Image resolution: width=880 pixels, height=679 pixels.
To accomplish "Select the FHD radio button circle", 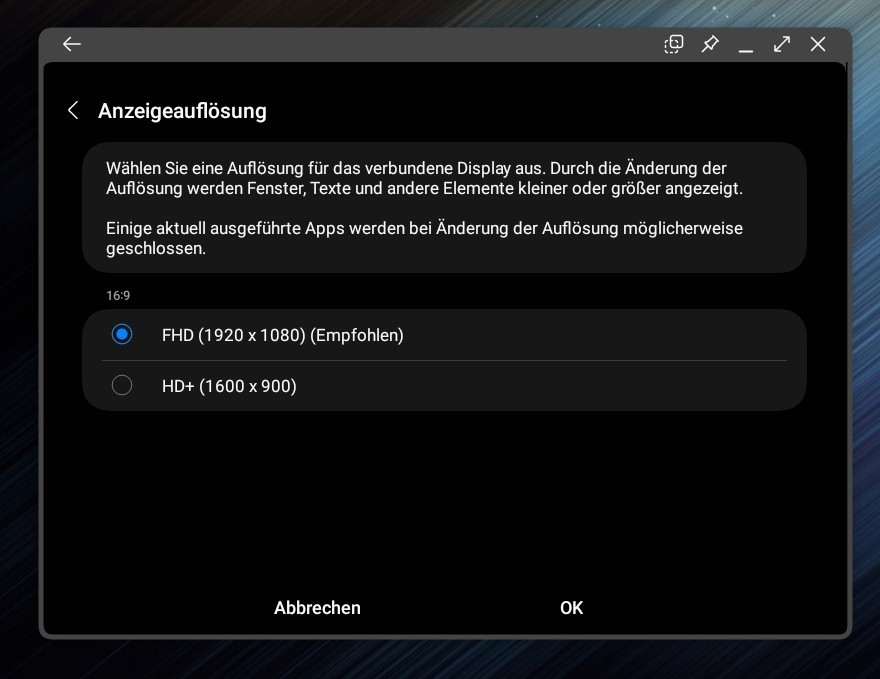I will 122,335.
